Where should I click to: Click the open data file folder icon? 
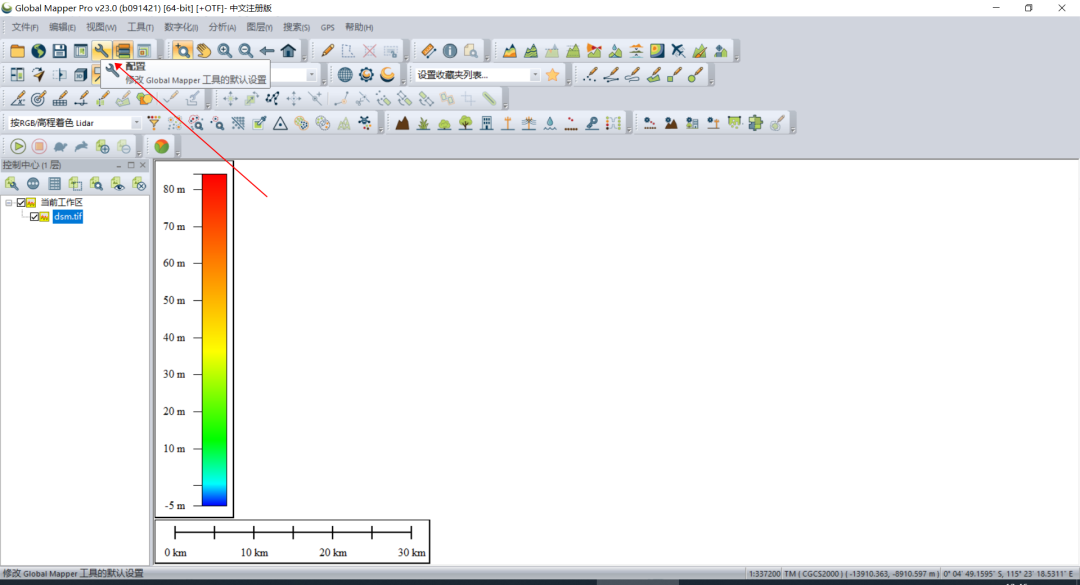[17, 50]
